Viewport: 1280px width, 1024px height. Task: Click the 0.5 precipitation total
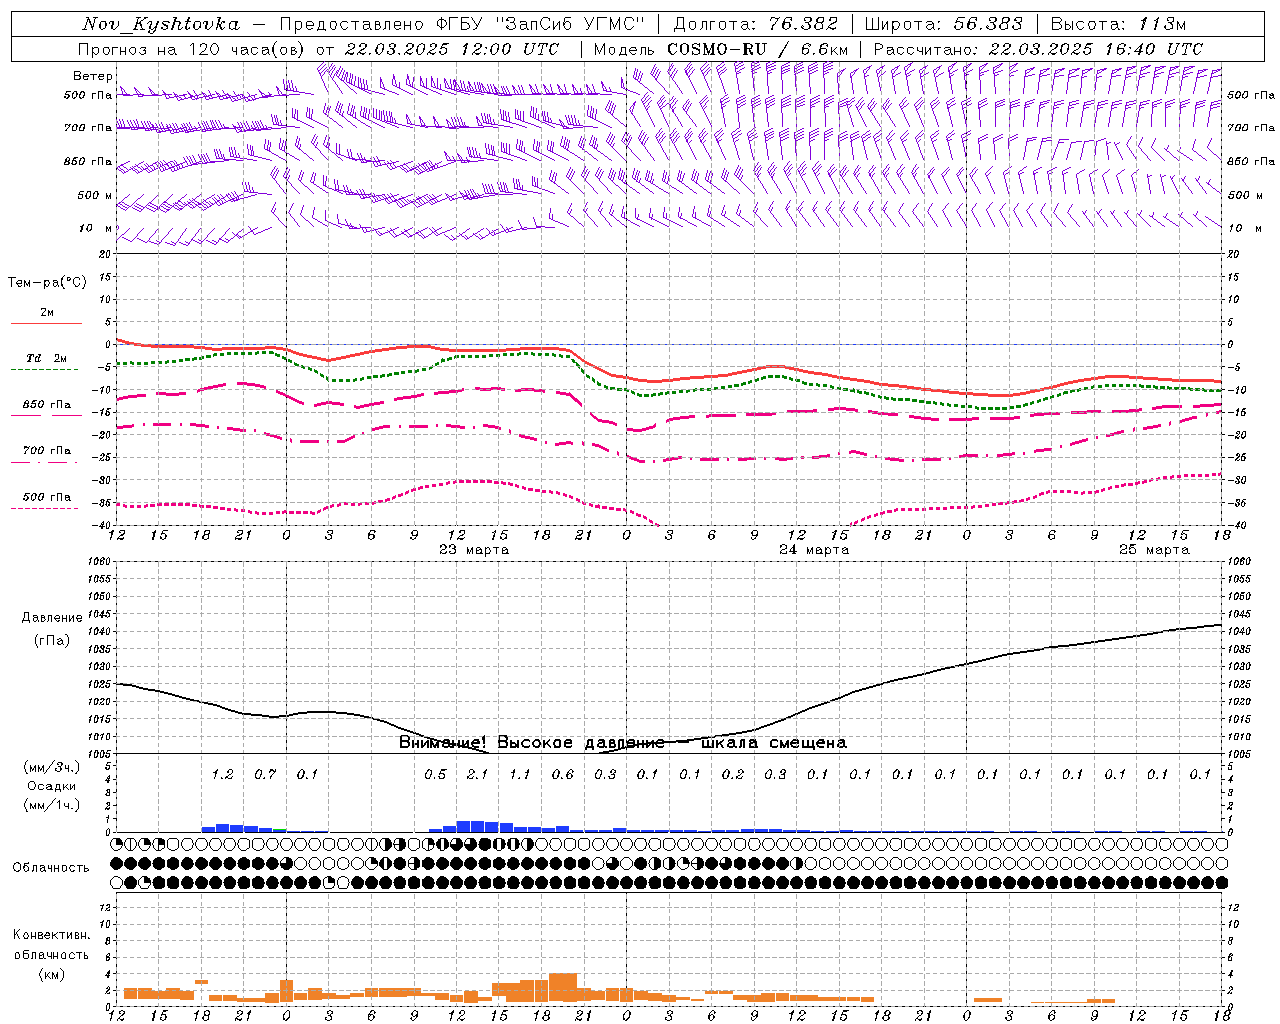(435, 774)
